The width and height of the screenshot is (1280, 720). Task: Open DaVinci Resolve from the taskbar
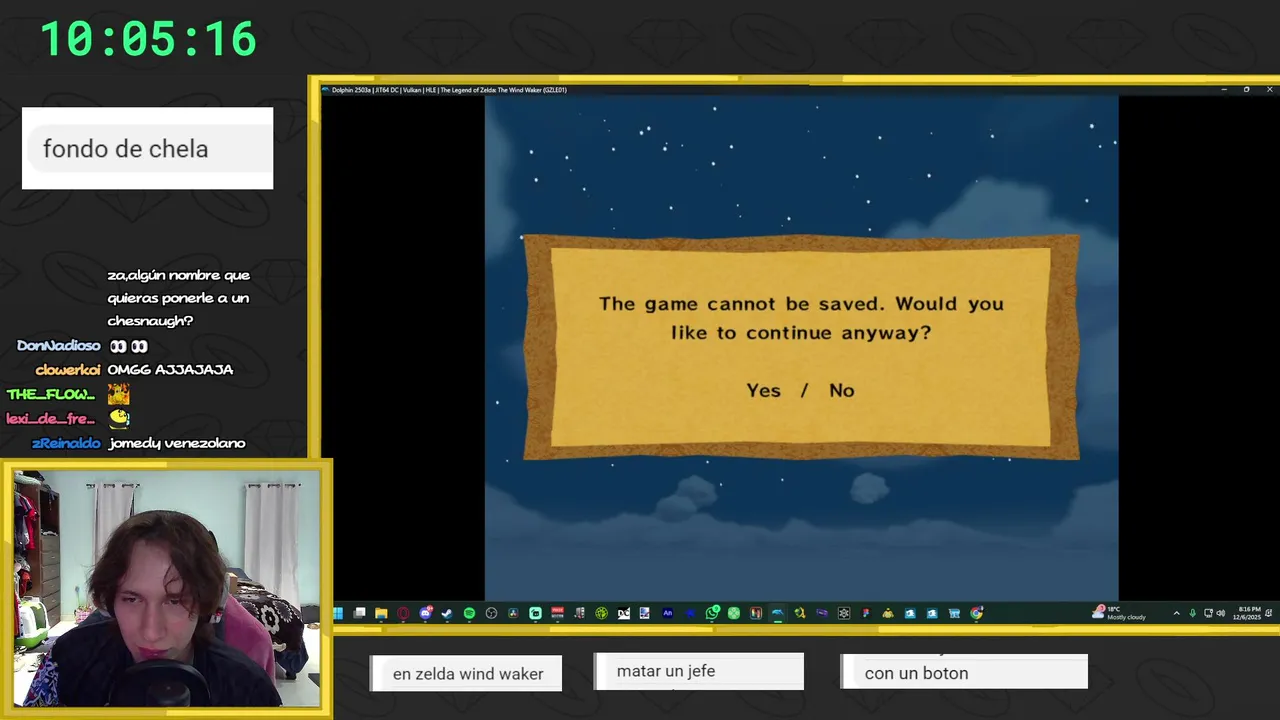click(x=513, y=613)
